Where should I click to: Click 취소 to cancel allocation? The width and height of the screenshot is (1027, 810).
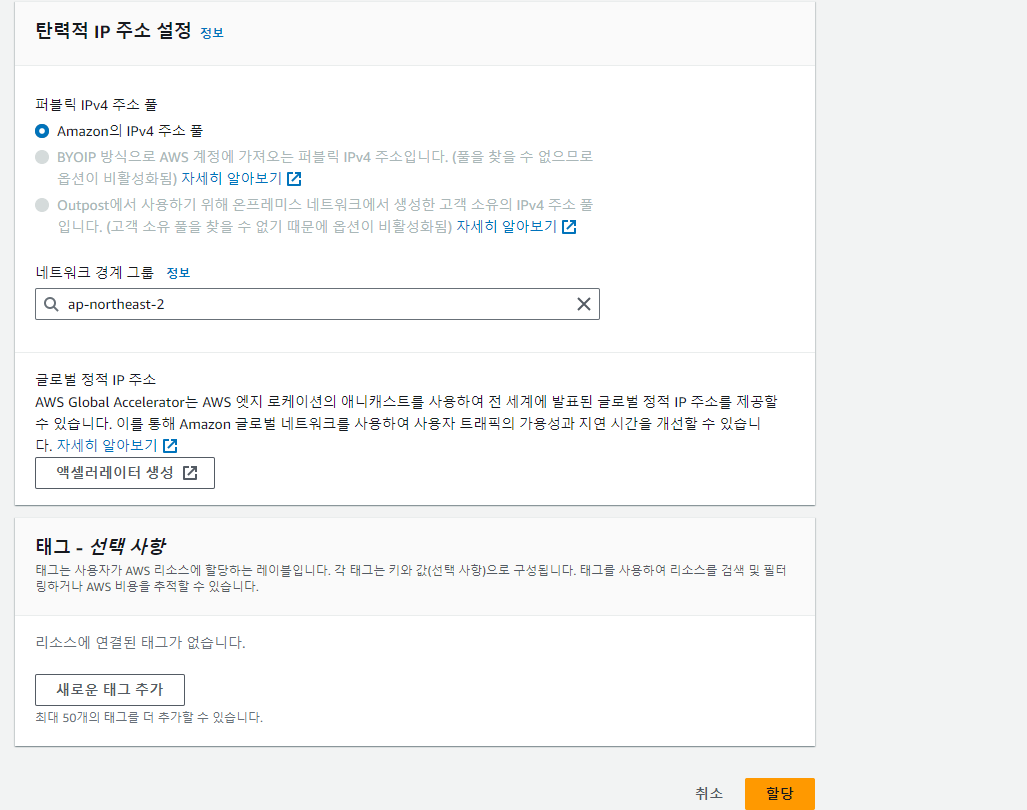pyautogui.click(x=709, y=794)
